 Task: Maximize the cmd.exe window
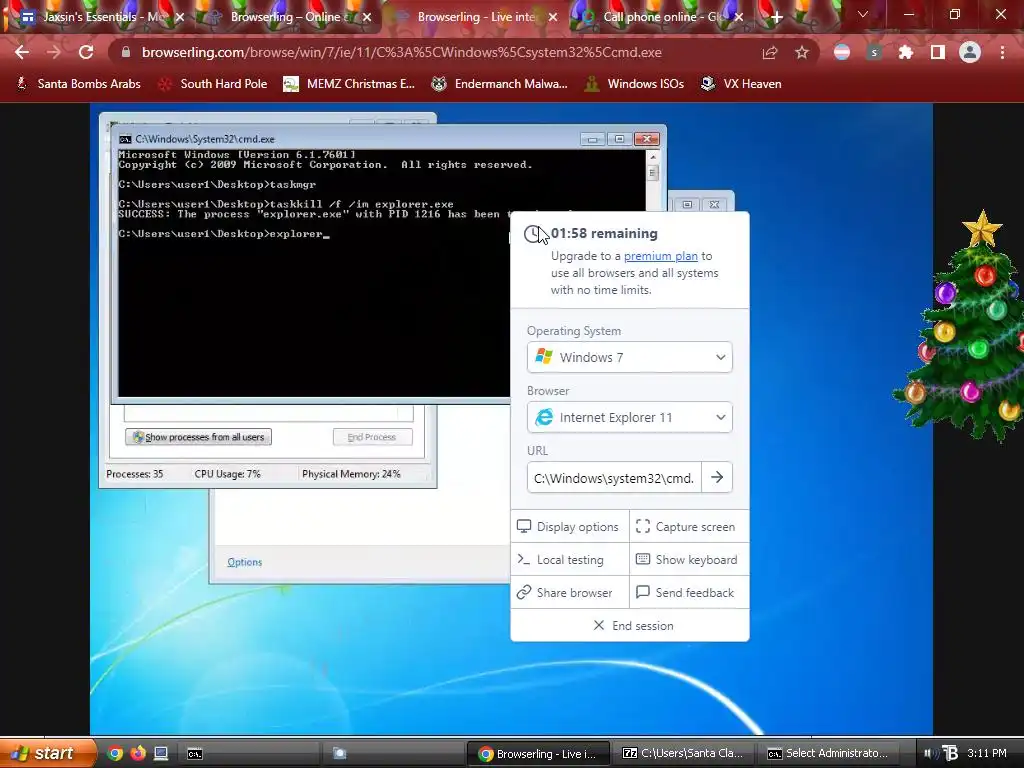pyautogui.click(x=619, y=138)
